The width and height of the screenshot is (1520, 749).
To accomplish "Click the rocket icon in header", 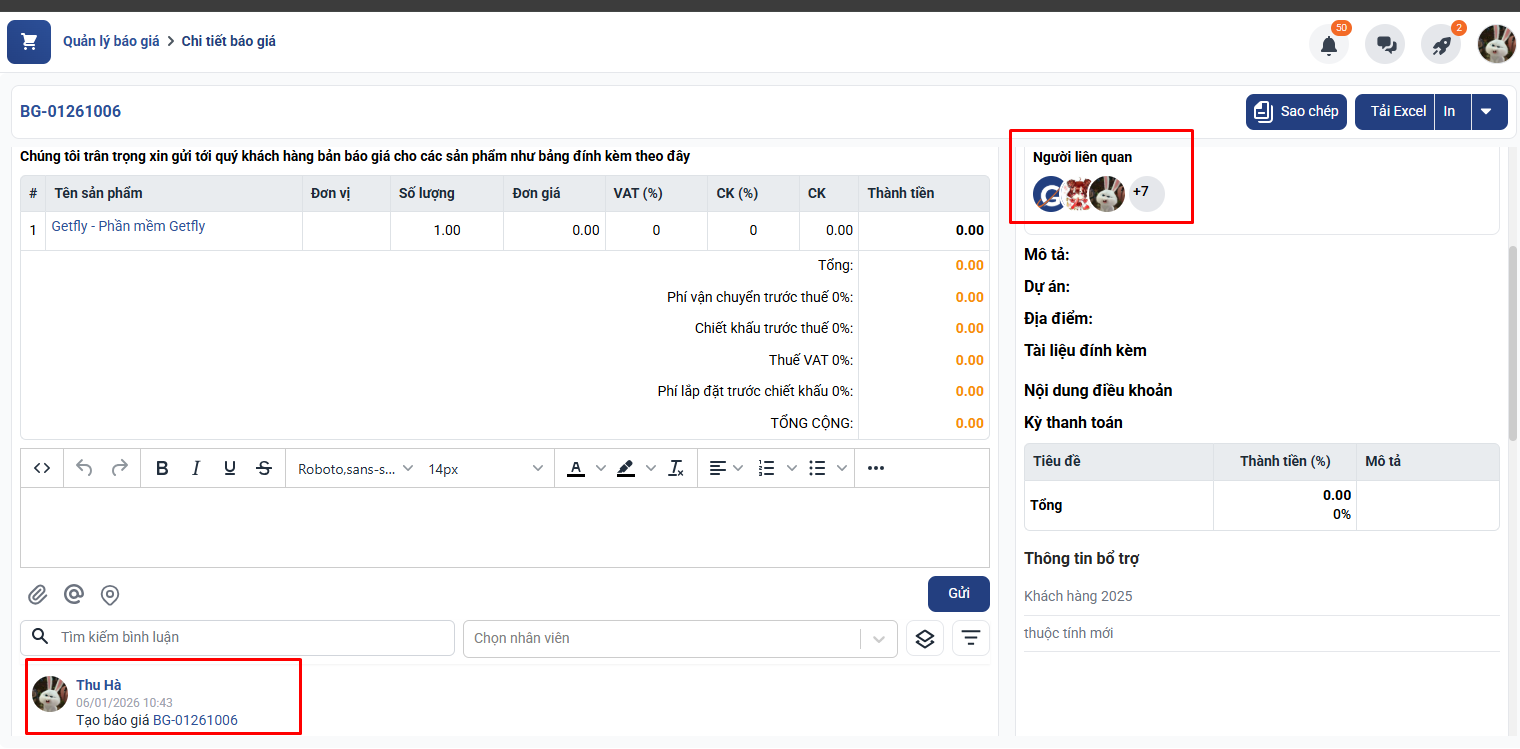I will click(x=1441, y=45).
